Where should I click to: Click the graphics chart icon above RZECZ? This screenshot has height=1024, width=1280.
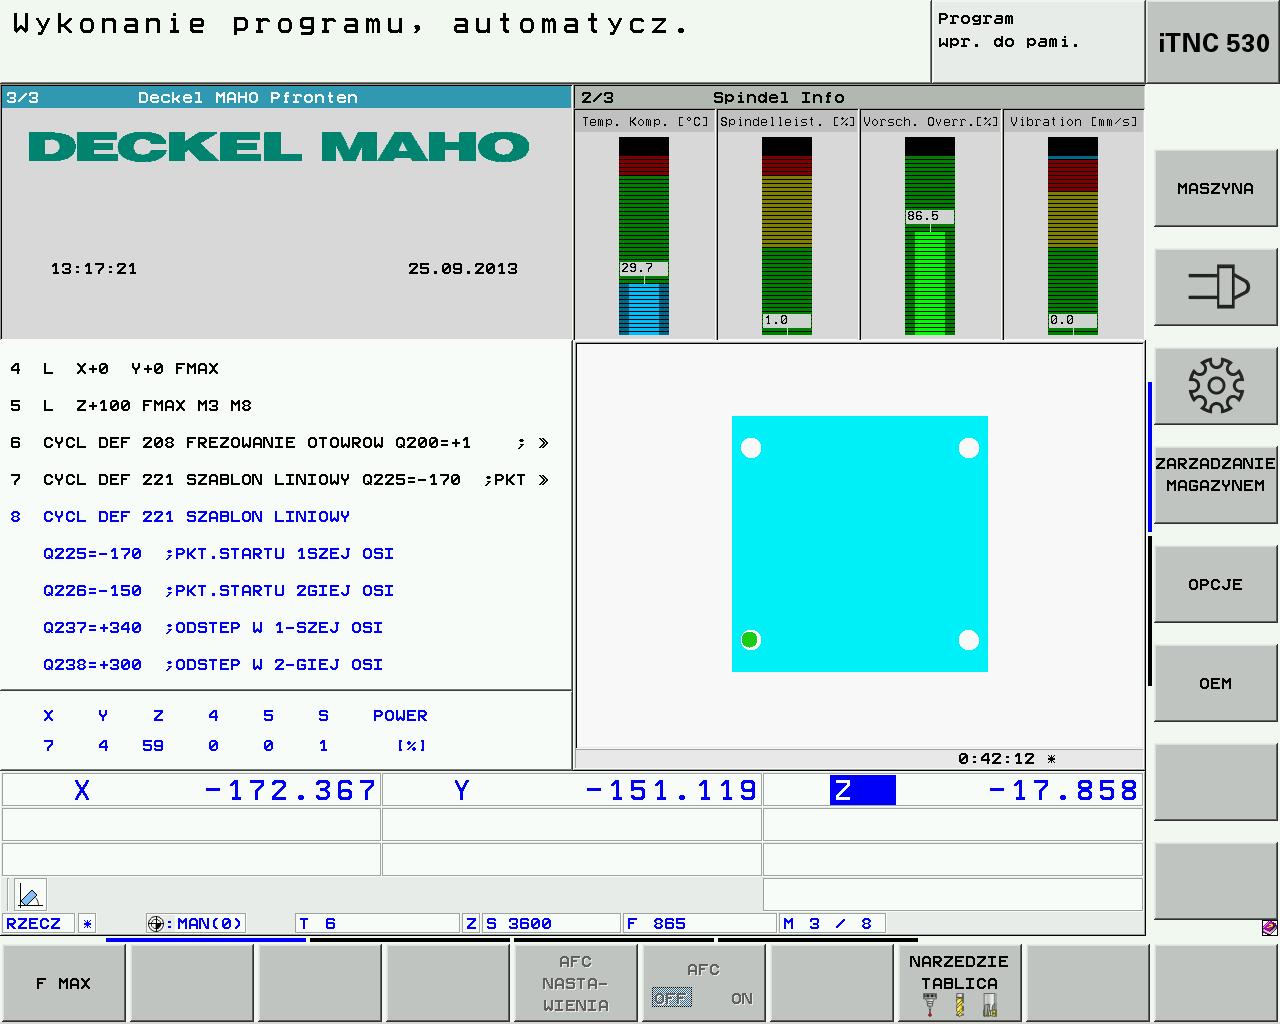[30, 895]
